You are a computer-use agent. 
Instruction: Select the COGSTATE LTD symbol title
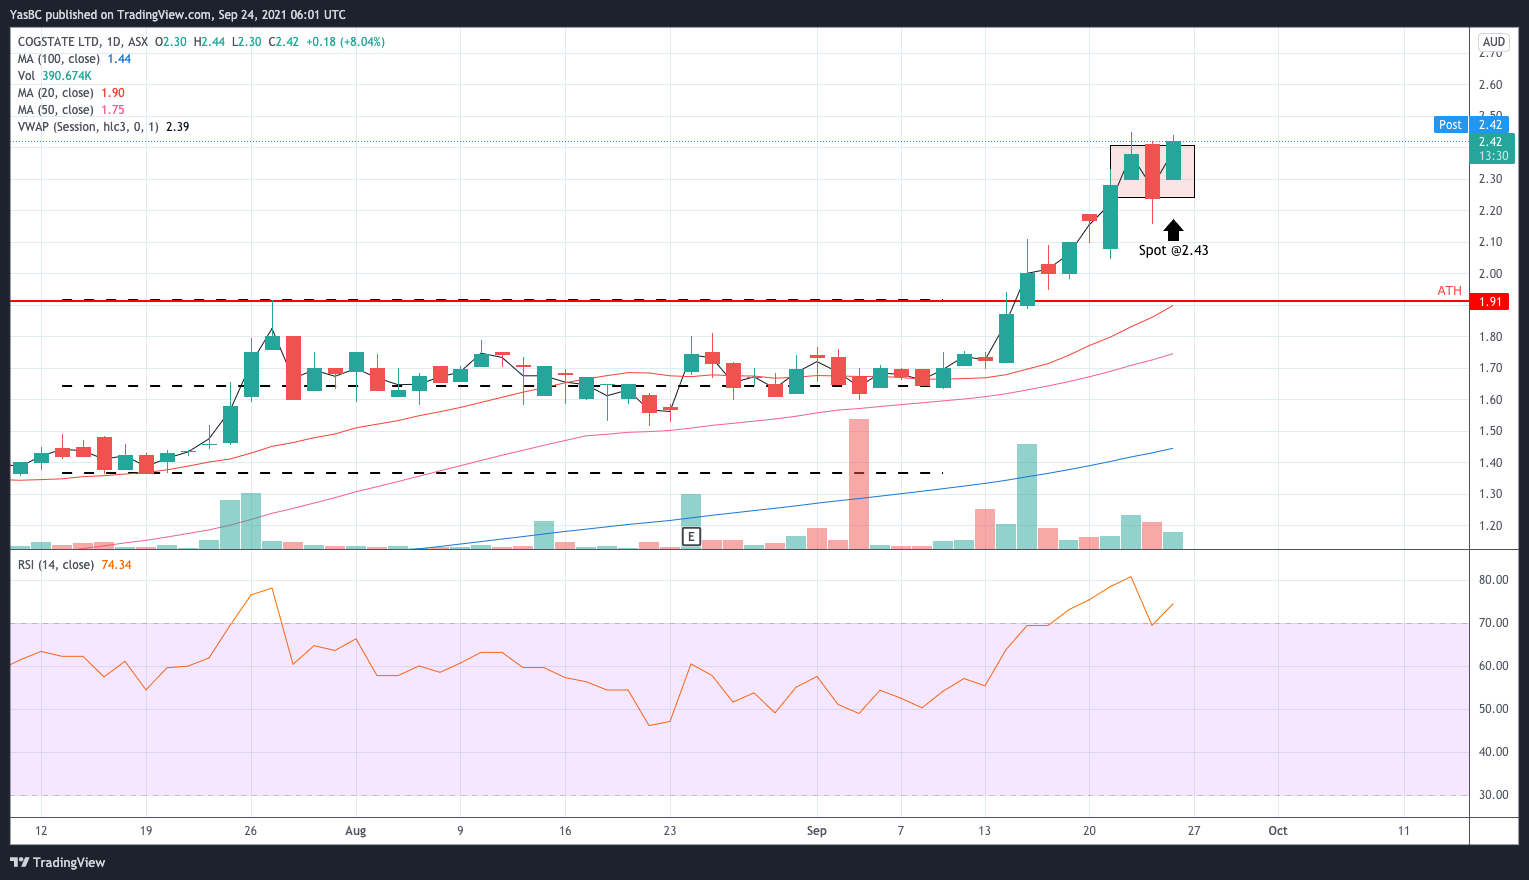click(x=59, y=42)
